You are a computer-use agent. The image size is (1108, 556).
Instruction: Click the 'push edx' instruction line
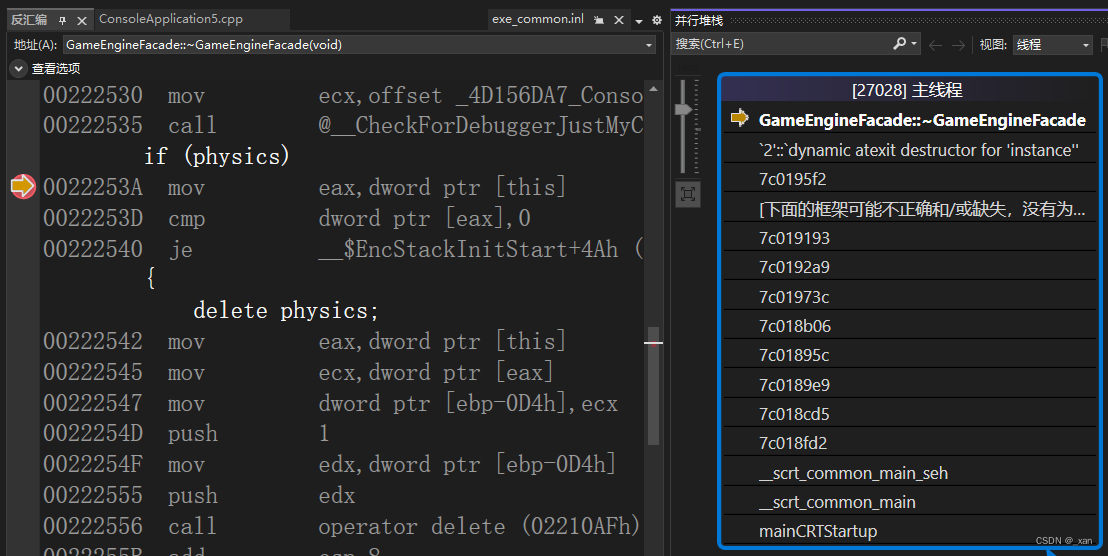click(x=199, y=495)
